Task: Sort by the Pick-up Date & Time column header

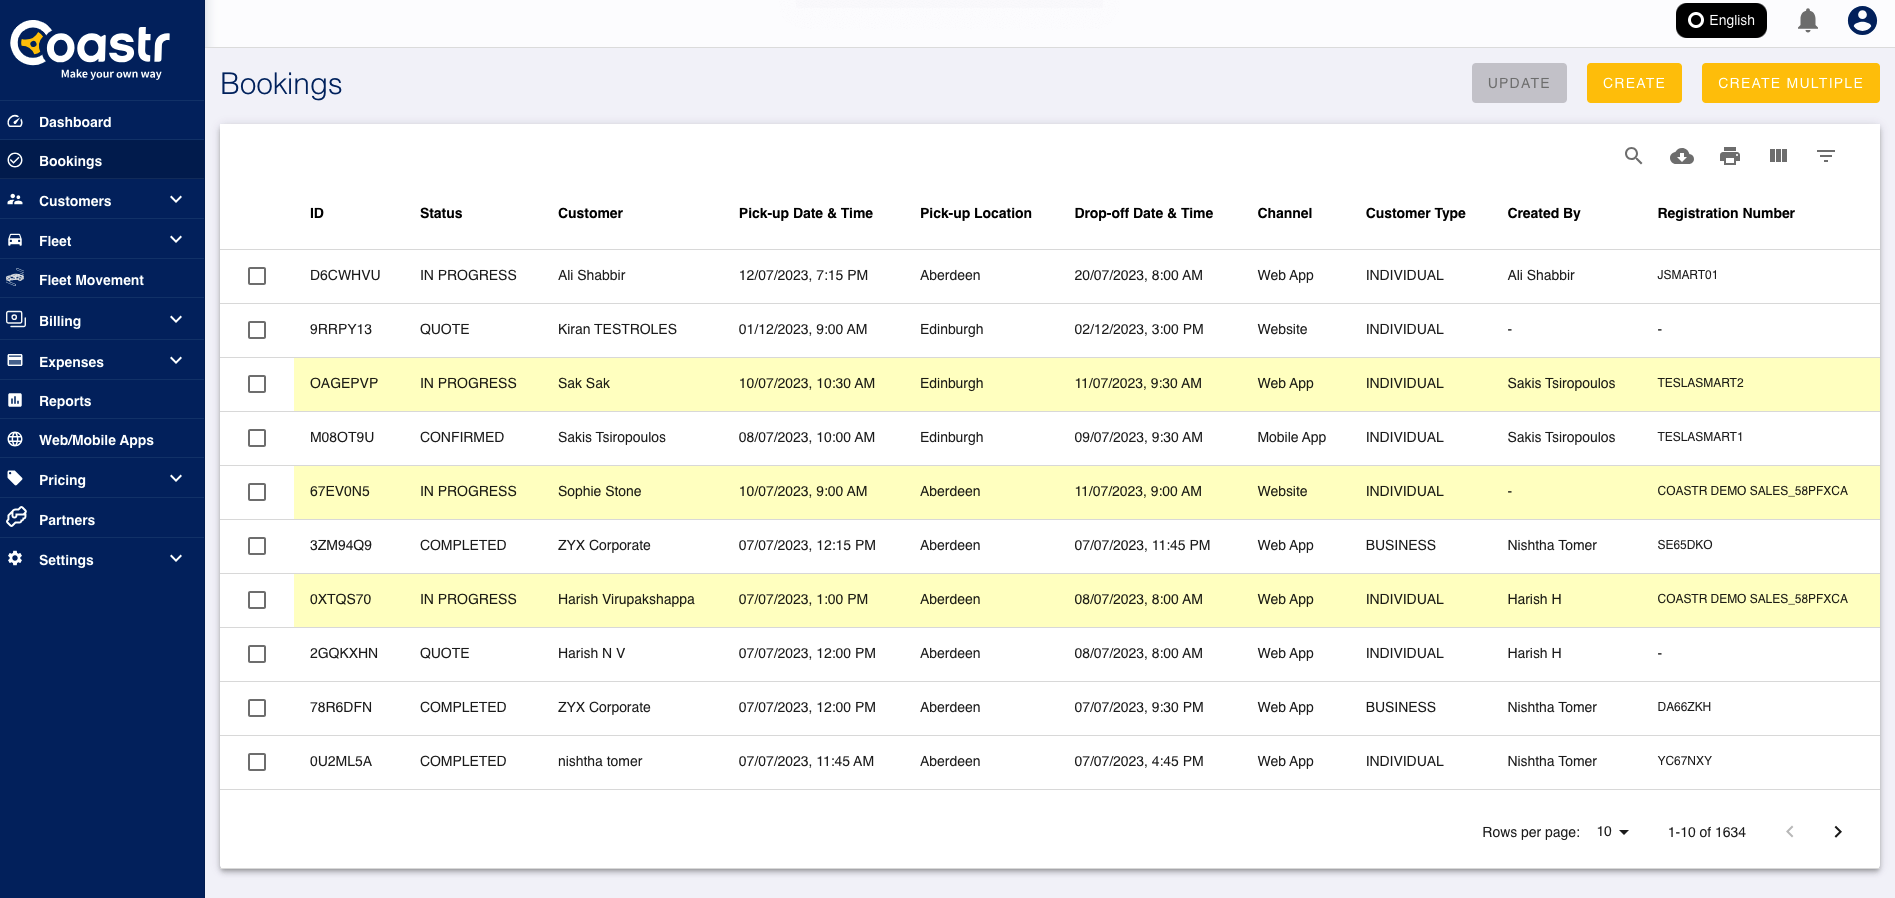Action: [x=805, y=213]
